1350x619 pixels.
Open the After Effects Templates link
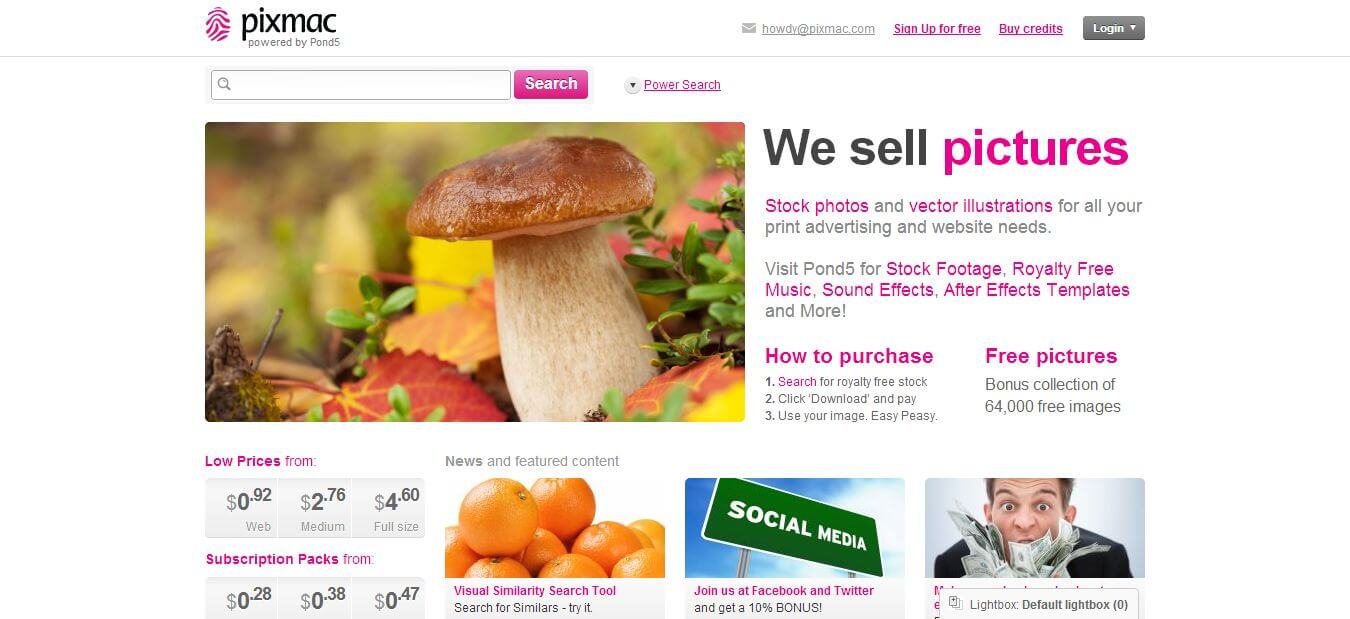1036,290
